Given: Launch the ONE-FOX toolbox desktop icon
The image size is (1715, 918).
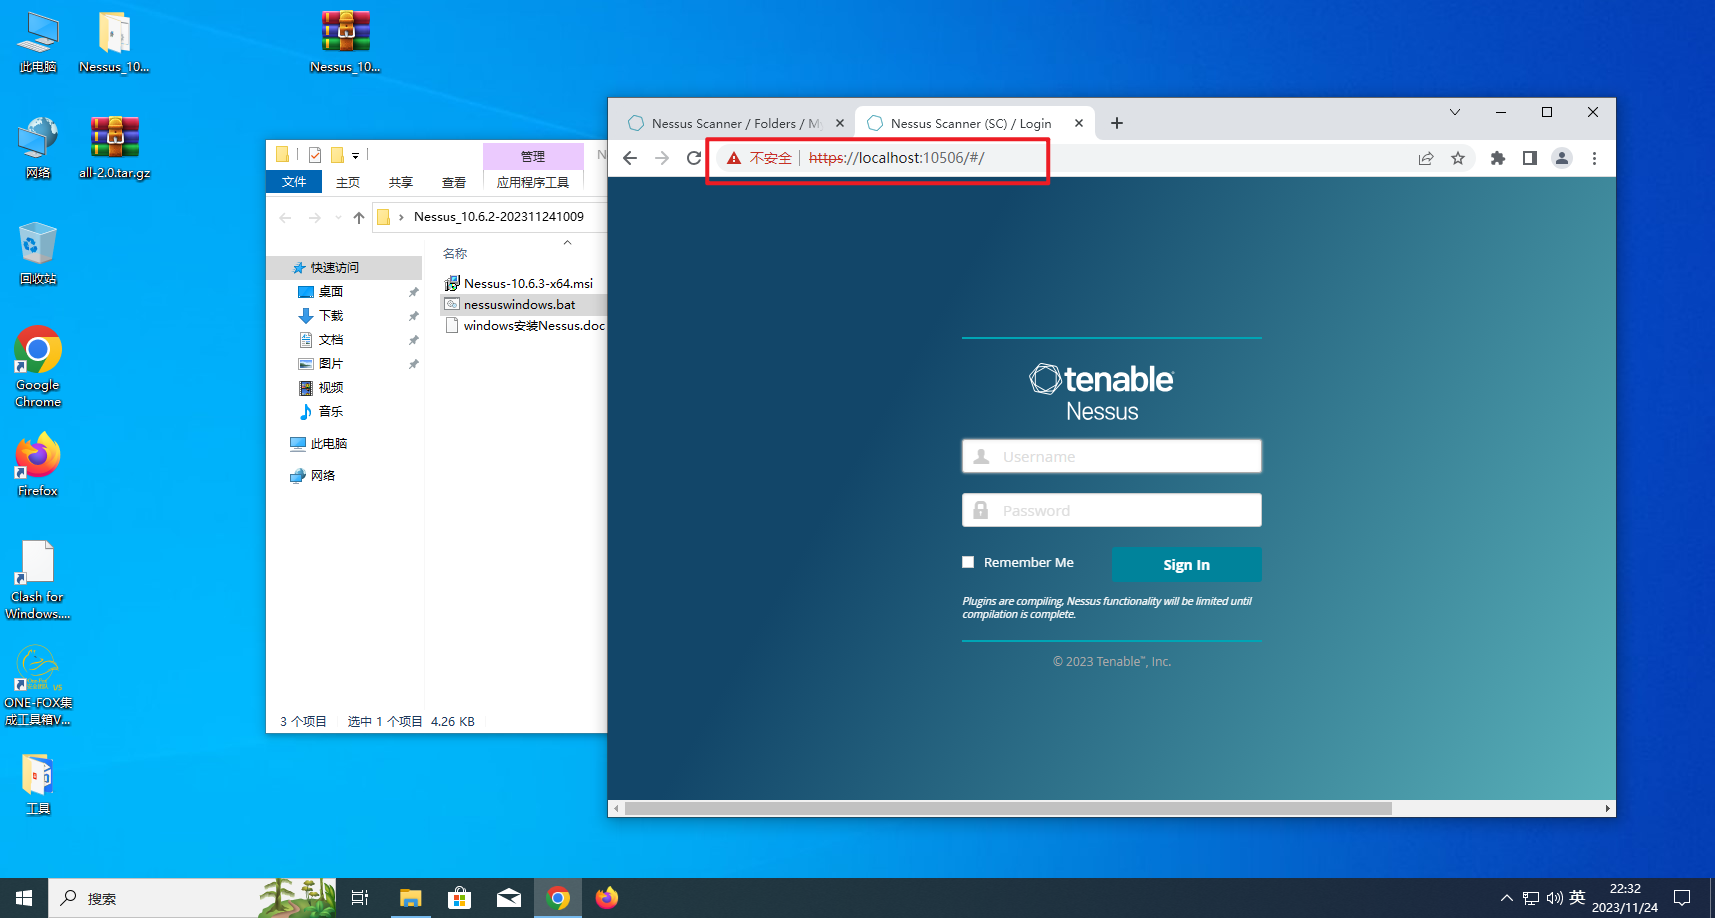Looking at the screenshot, I should [x=37, y=667].
